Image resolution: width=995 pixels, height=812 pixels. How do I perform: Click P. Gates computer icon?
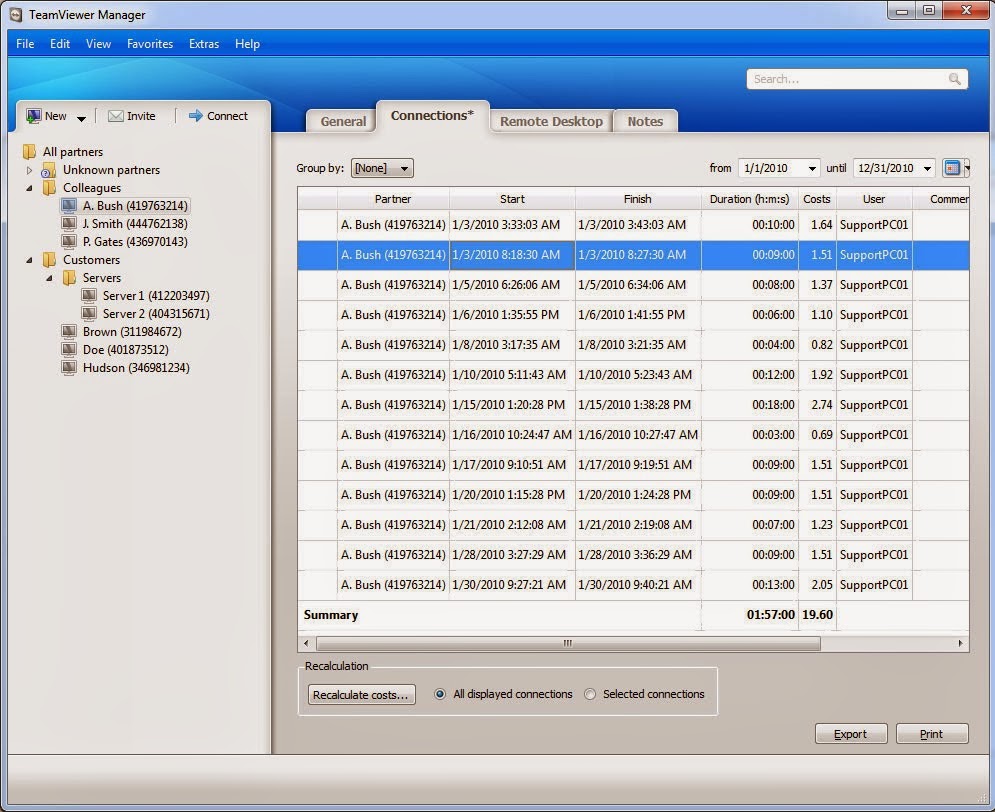pyautogui.click(x=69, y=242)
